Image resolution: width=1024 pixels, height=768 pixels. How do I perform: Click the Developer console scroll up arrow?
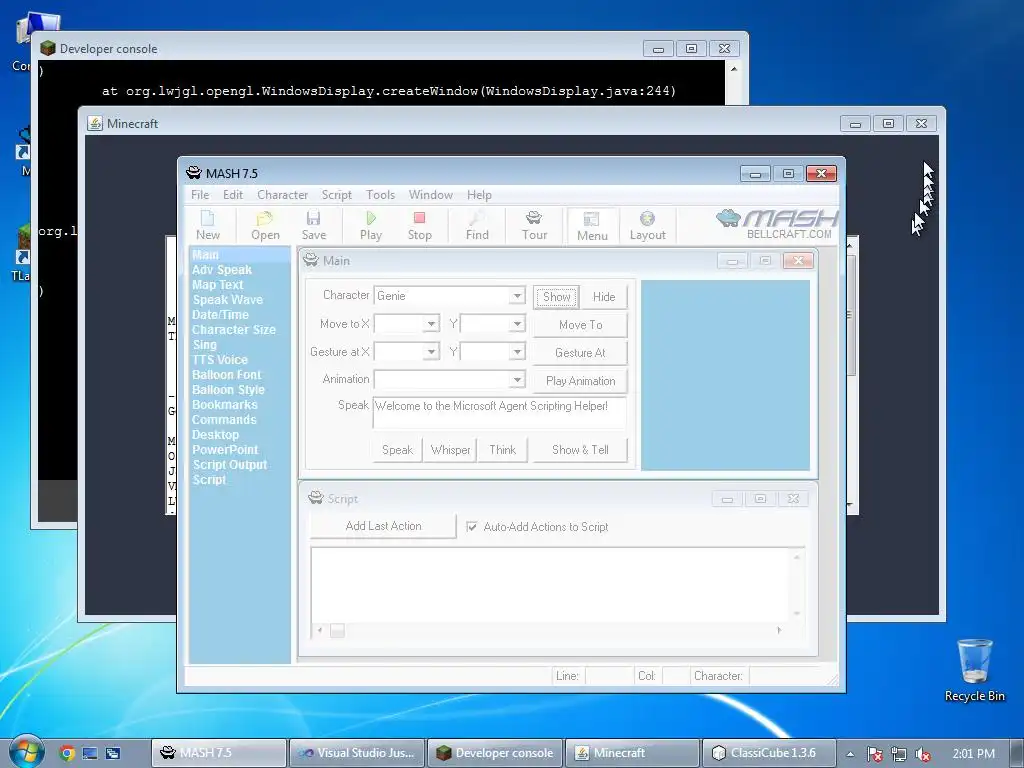pos(733,69)
